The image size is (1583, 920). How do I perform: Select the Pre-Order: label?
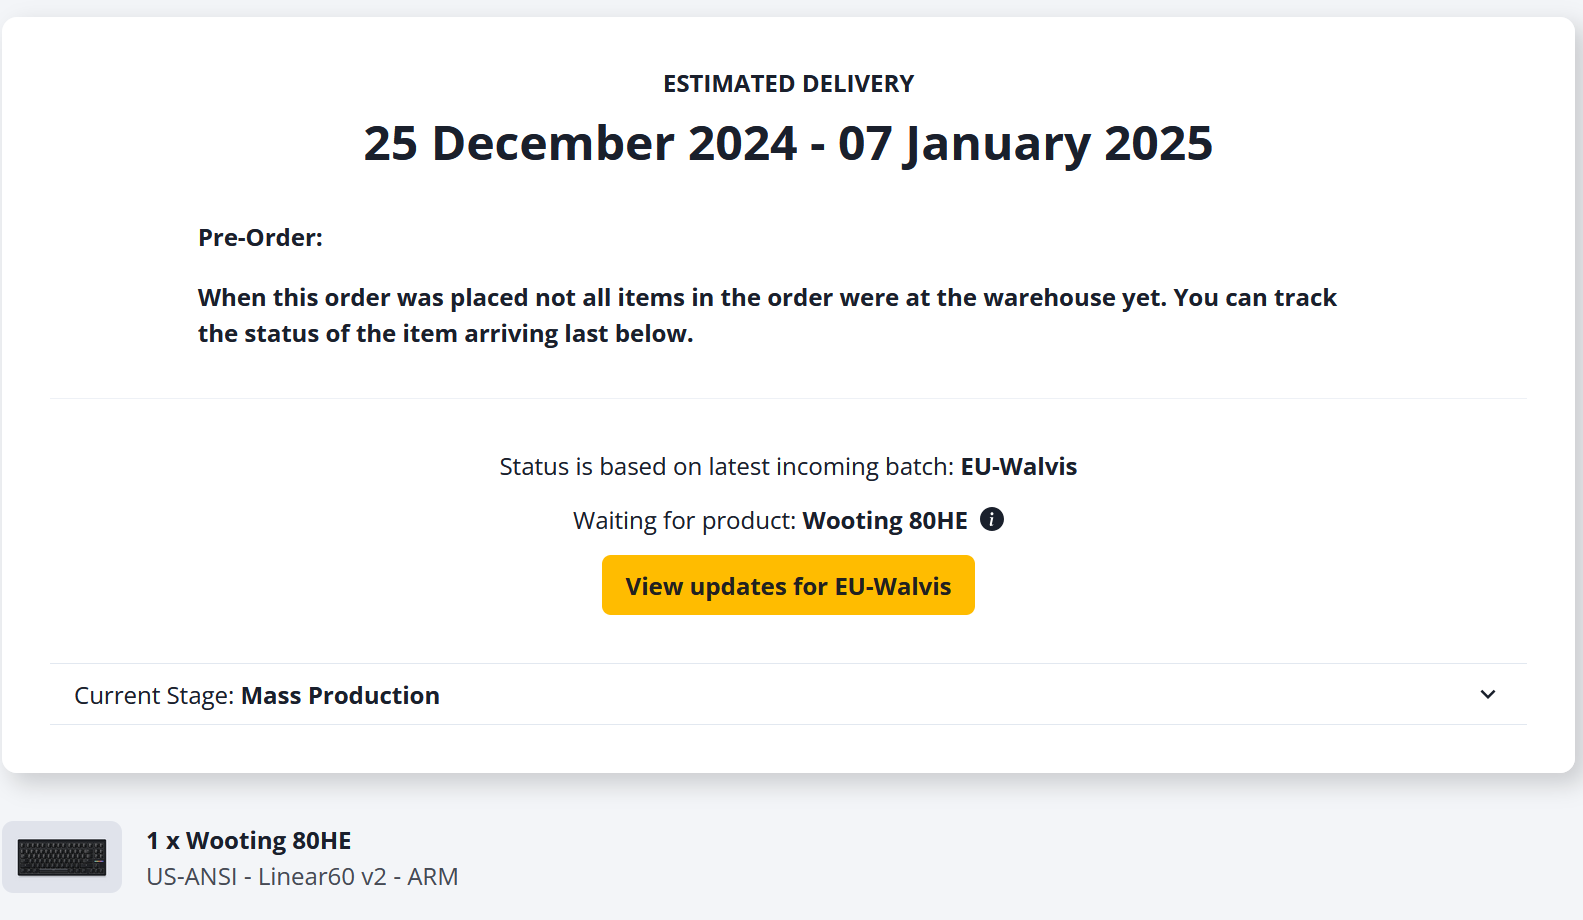260,237
